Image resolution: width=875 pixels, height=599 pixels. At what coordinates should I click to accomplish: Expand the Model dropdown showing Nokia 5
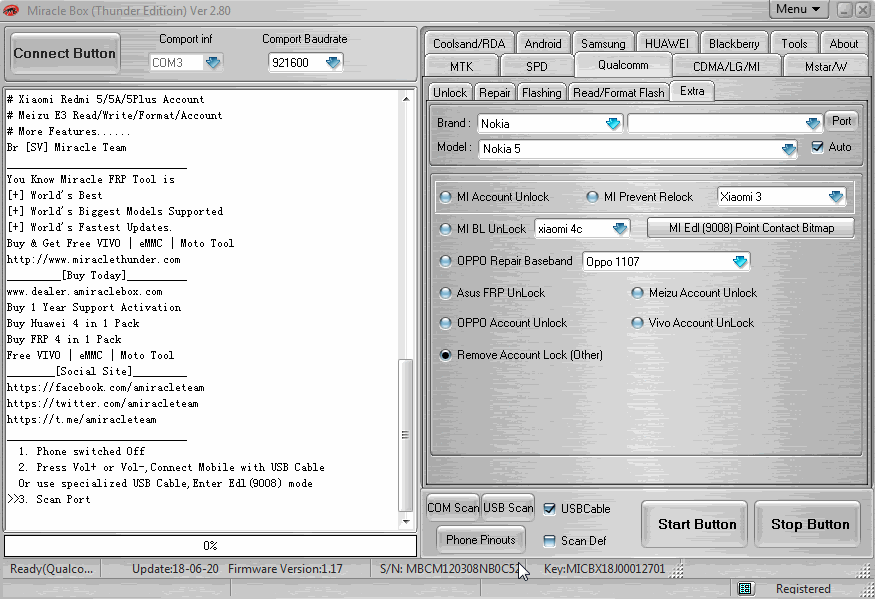tap(789, 149)
